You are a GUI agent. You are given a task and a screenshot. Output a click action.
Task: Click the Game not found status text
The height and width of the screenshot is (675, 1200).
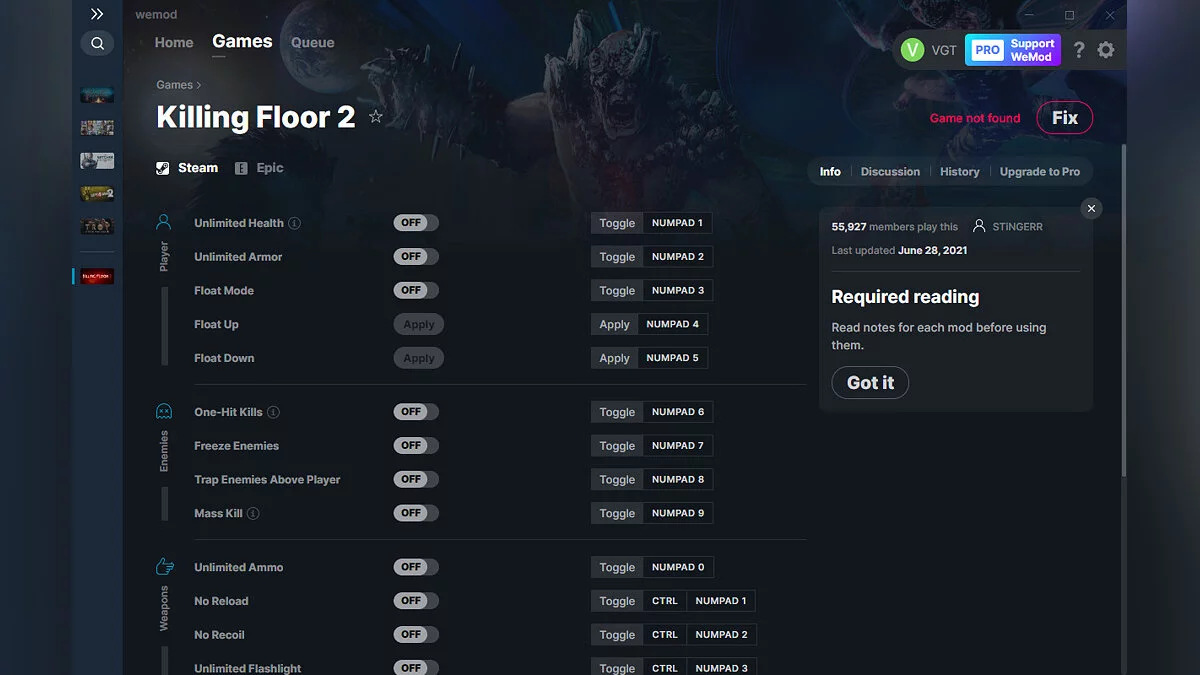tap(975, 118)
